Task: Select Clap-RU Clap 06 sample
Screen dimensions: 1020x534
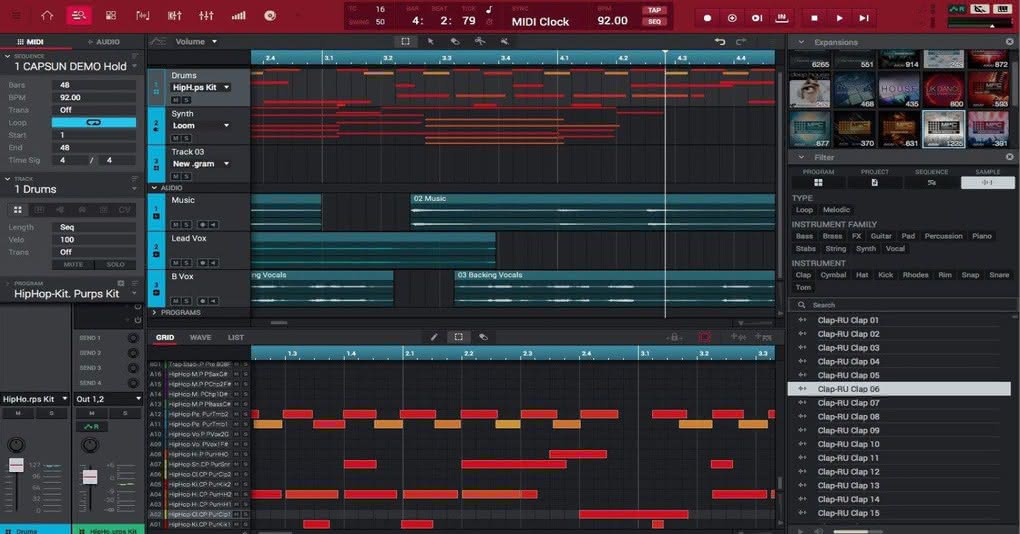Action: (899, 389)
